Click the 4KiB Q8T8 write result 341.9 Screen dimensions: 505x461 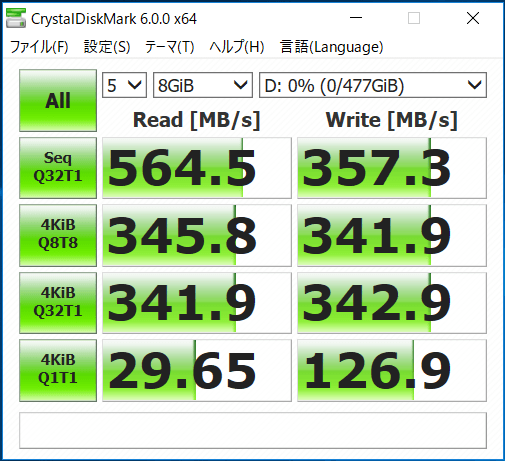[392, 235]
